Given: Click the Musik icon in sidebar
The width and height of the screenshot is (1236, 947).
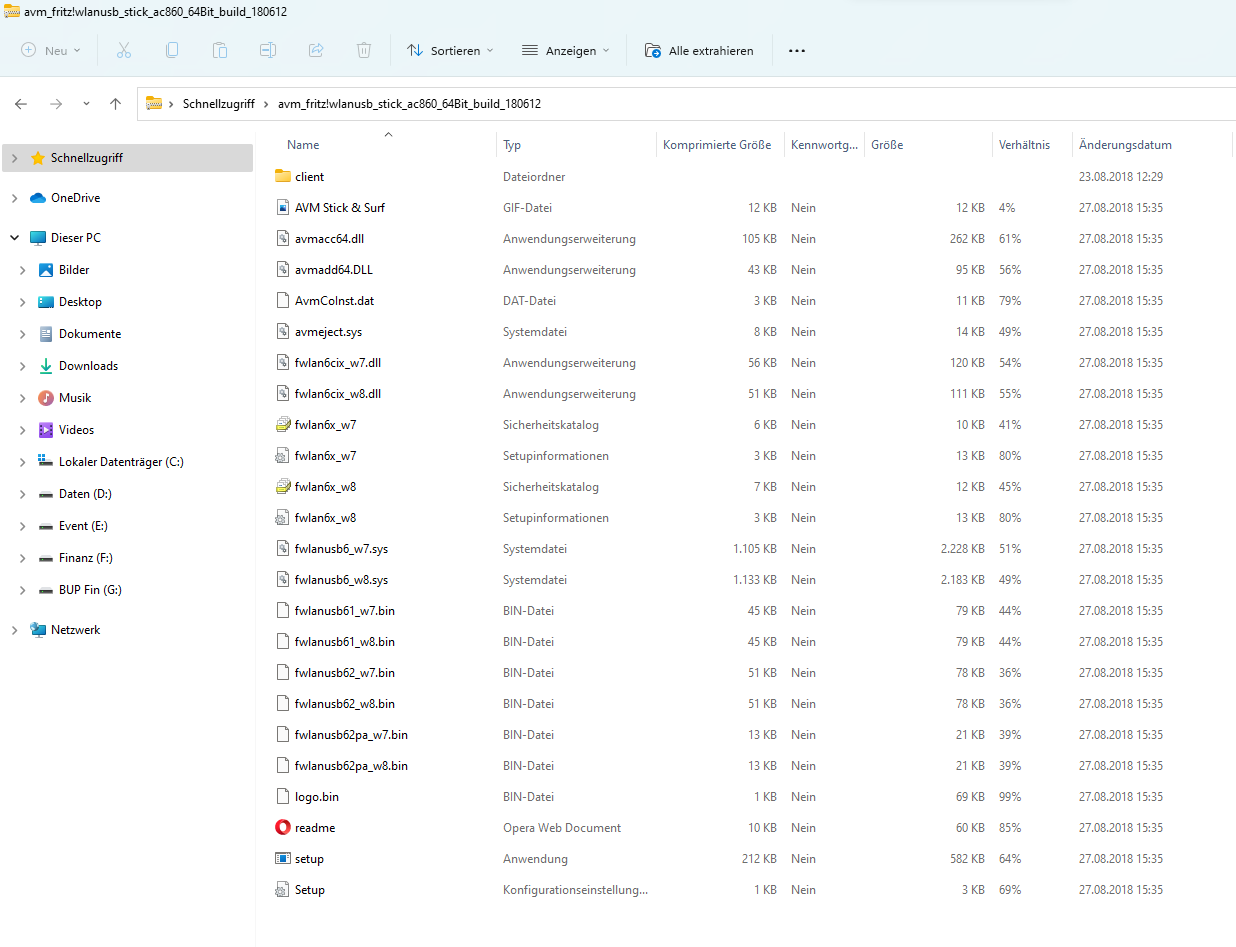Looking at the screenshot, I should click(46, 398).
